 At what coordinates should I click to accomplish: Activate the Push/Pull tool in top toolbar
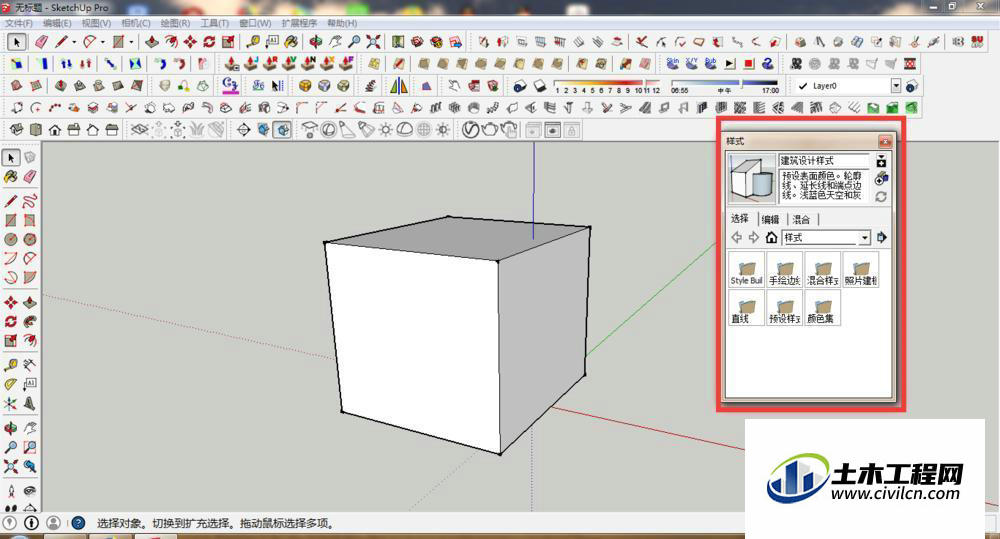point(152,42)
